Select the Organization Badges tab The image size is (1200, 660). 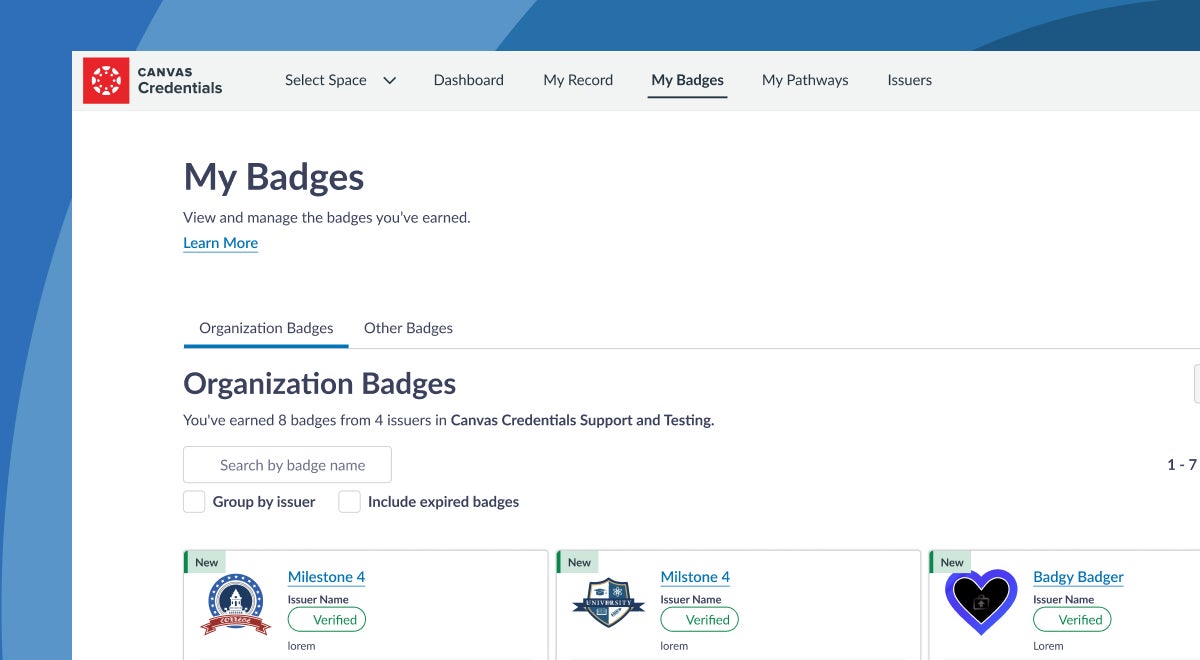point(266,328)
